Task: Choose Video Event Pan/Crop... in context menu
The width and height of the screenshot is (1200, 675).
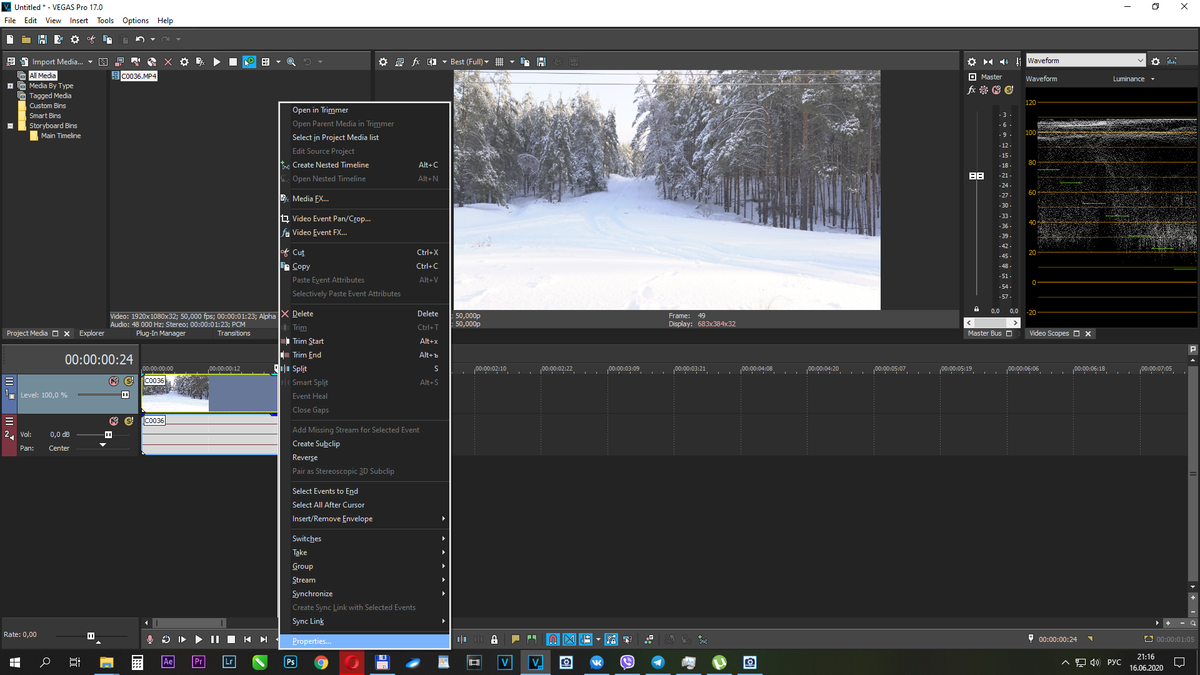Action: pos(364,219)
